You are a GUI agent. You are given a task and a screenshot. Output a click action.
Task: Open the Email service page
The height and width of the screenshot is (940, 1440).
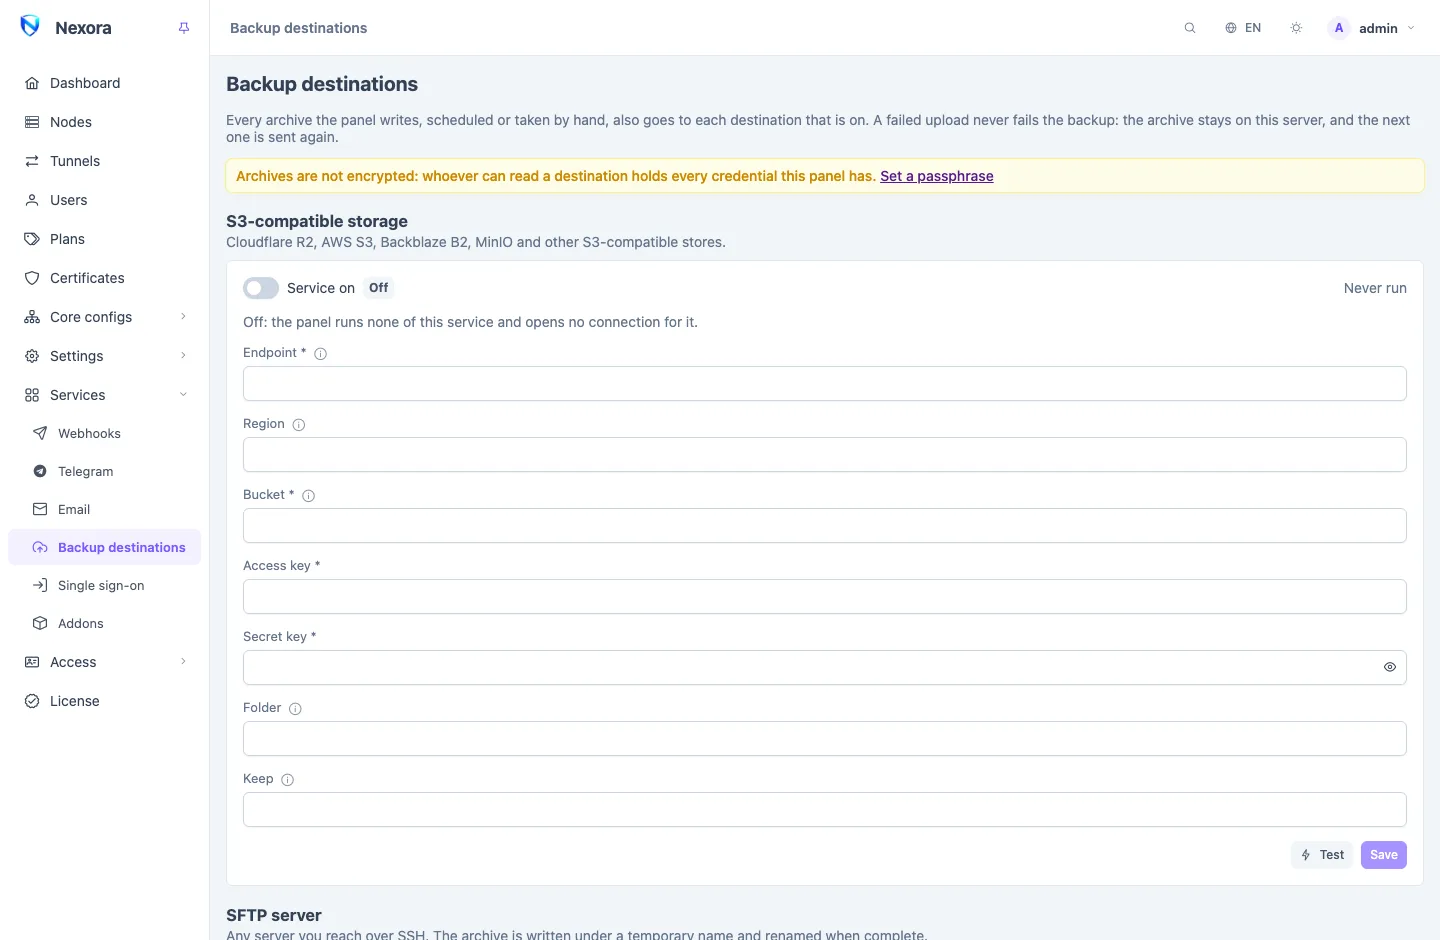105,509
